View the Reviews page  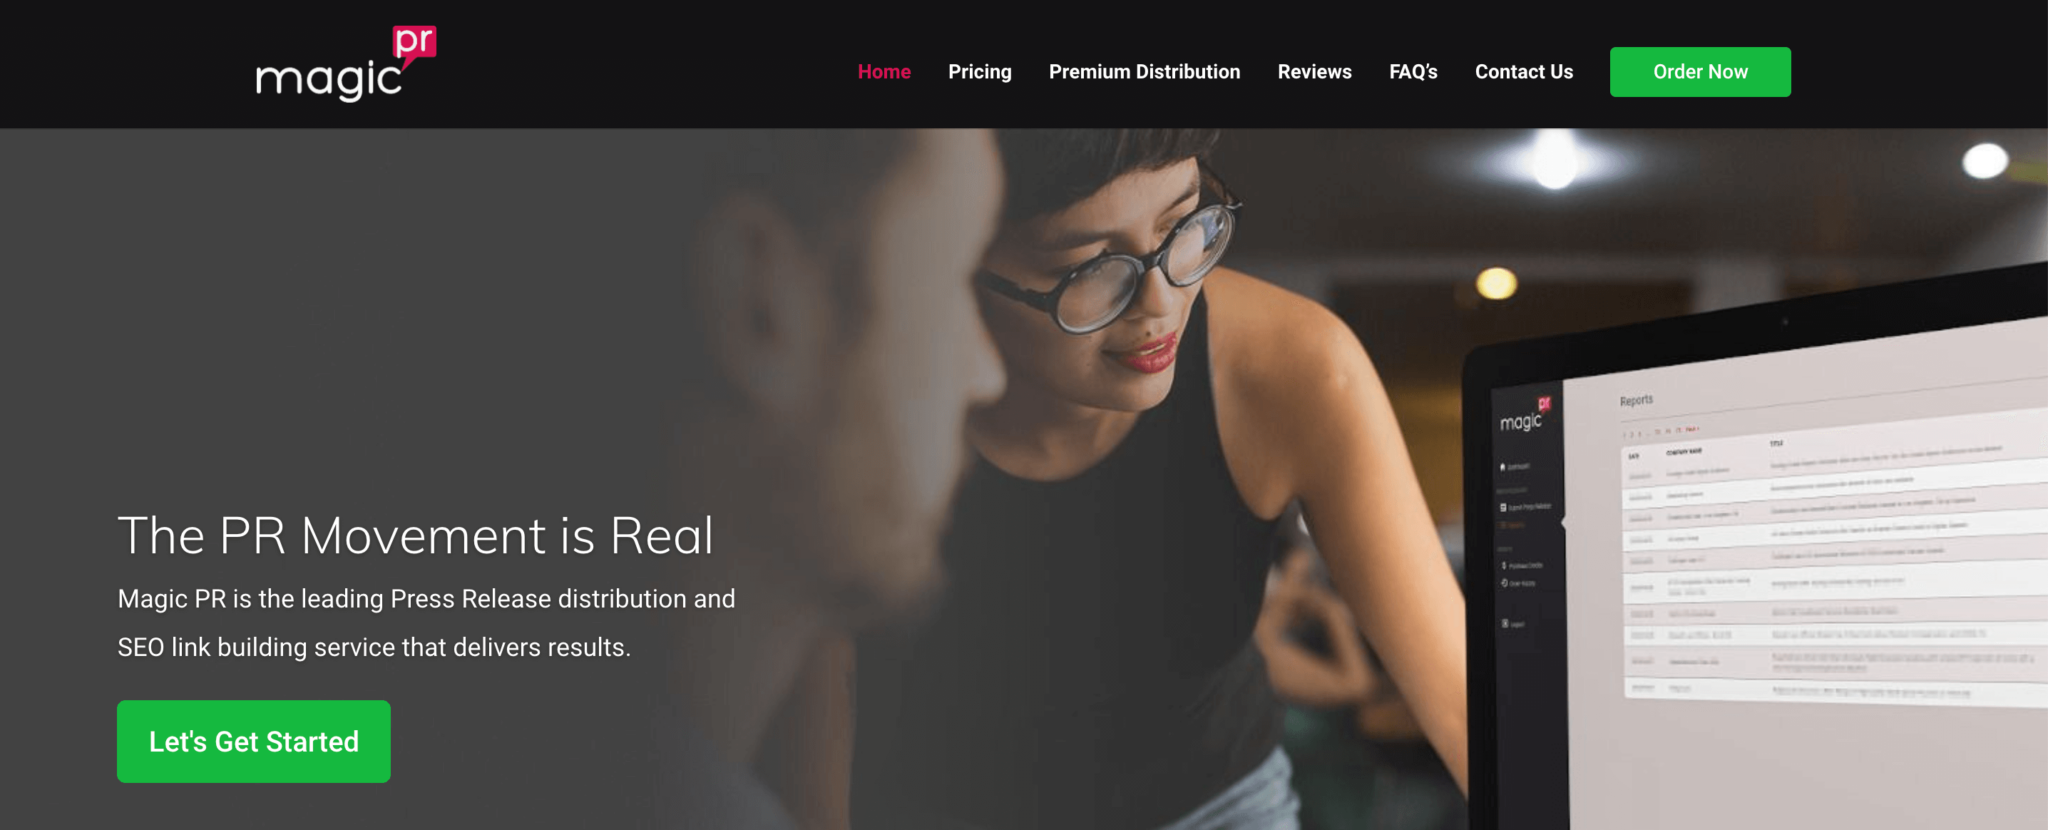1314,72
